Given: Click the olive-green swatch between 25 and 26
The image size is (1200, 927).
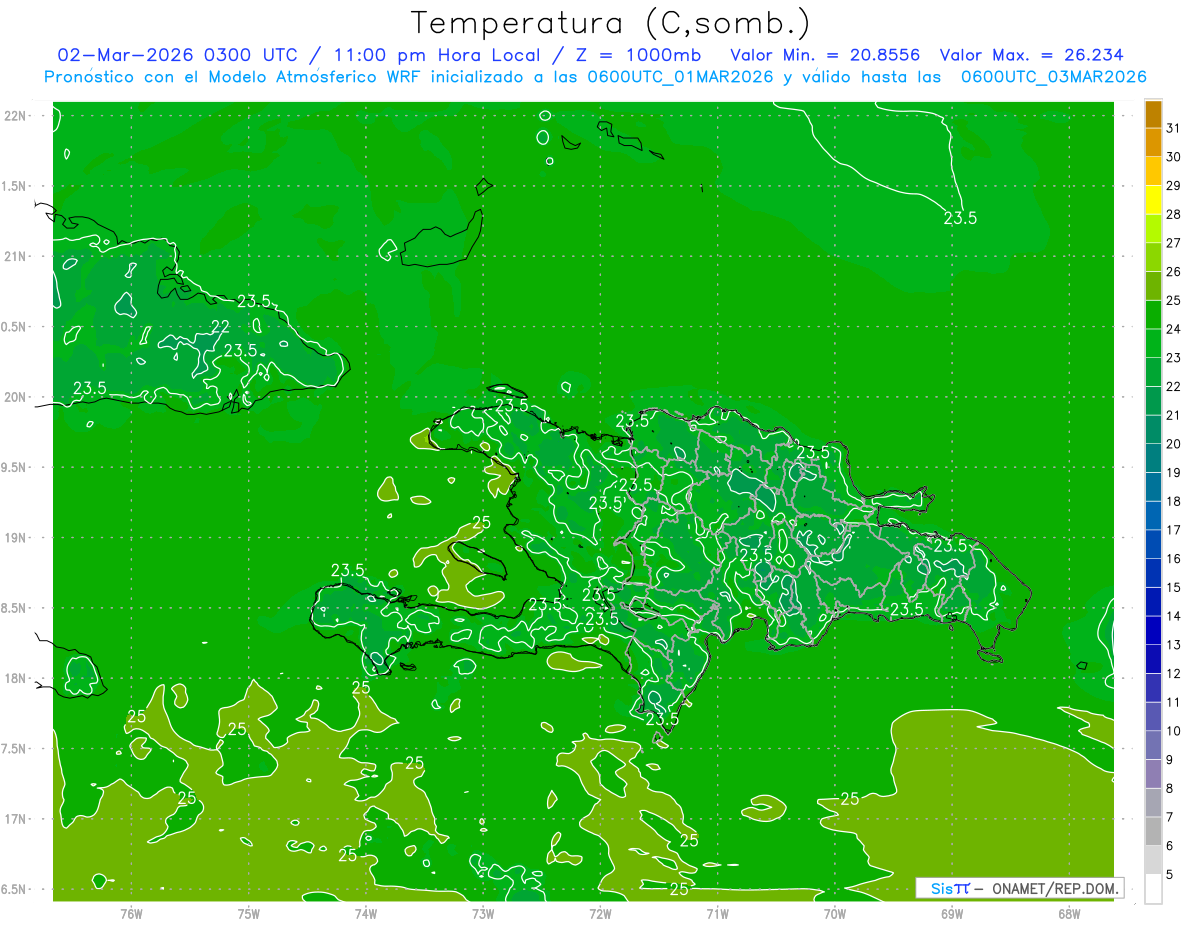Looking at the screenshot, I should click(x=1153, y=286).
